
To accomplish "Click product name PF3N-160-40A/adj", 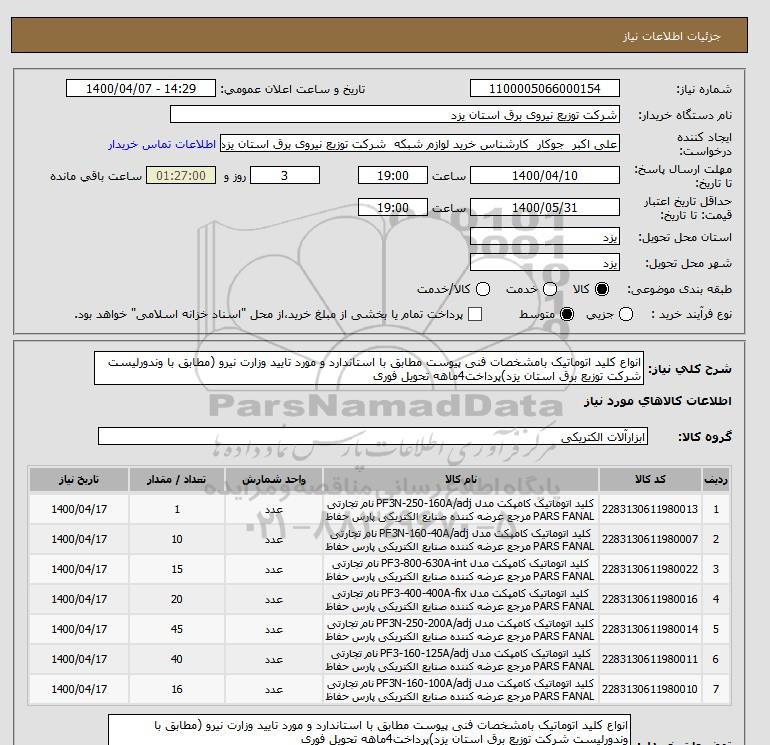I will pyautogui.click(x=424, y=533).
